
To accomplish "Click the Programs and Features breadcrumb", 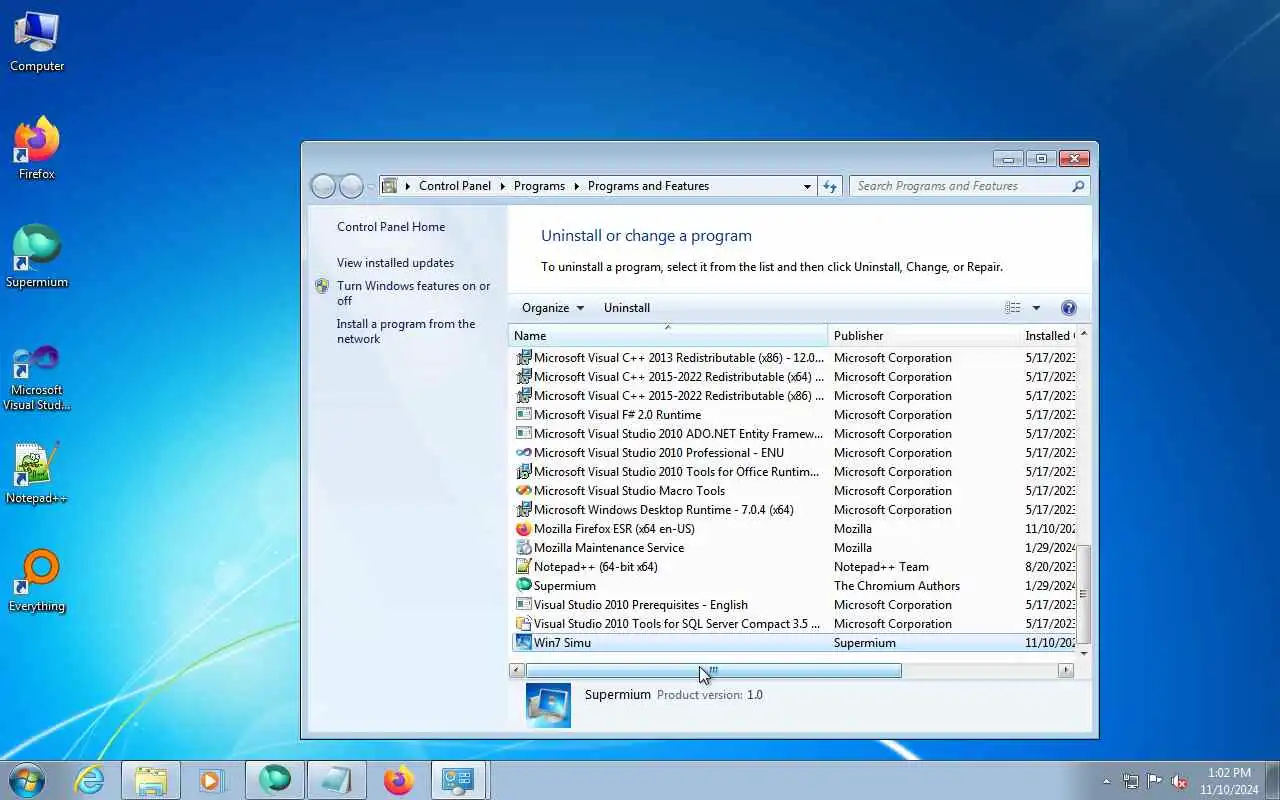I will click(x=648, y=186).
